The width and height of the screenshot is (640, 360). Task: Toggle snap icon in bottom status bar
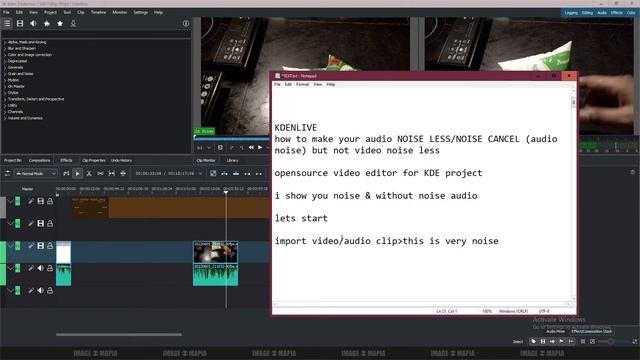tap(571, 342)
